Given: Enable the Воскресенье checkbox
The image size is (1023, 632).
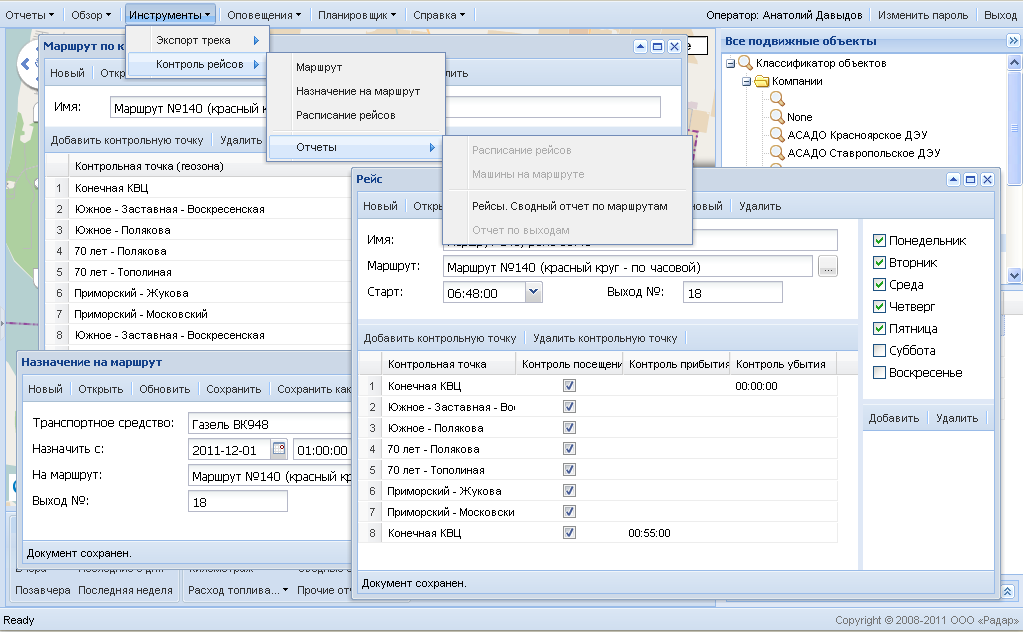Looking at the screenshot, I should [x=879, y=373].
